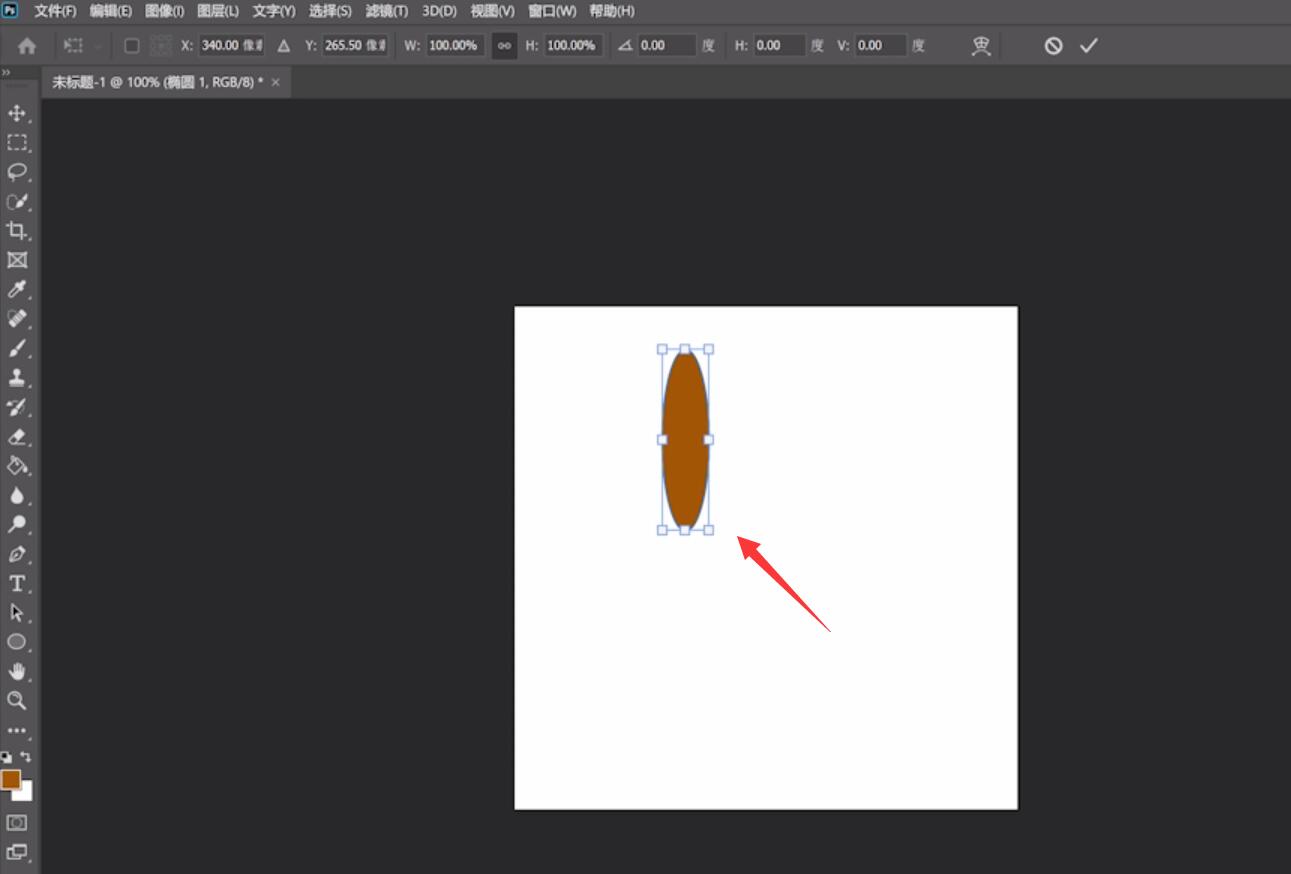
Task: Select the Eyedropper tool
Action: (17, 290)
